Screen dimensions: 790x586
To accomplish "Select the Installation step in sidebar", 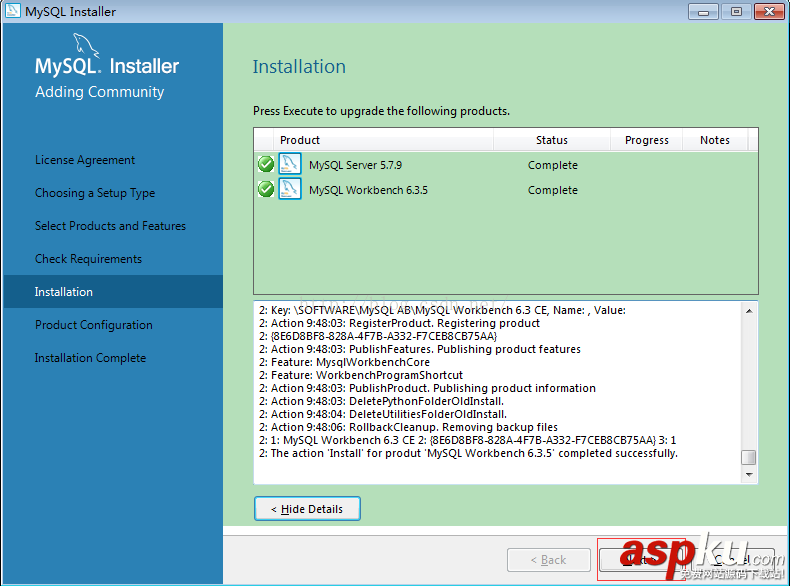I will pos(113,292).
